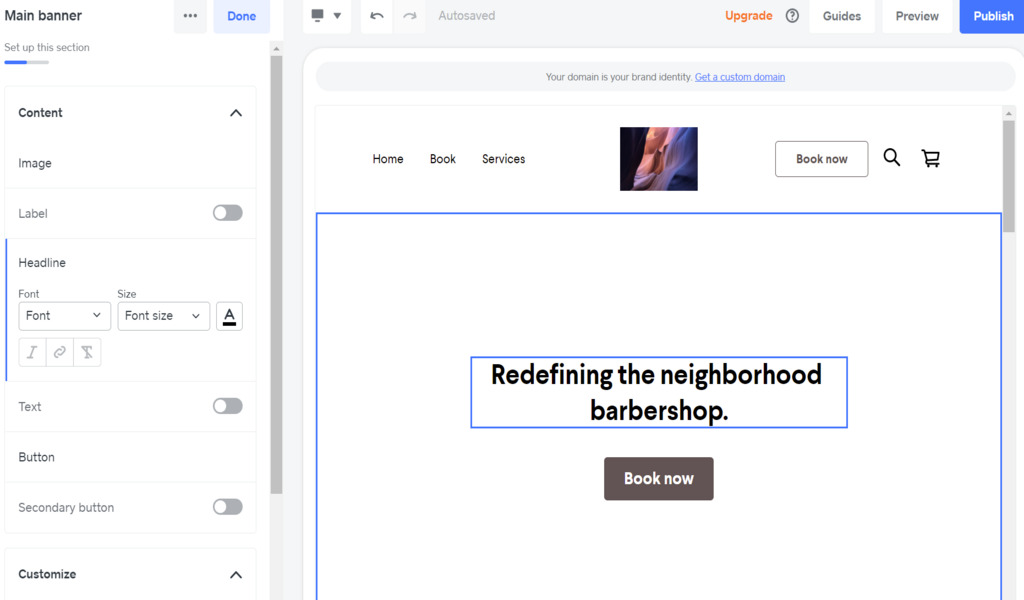Open the Button settings row
1024x600 pixels.
[x=131, y=457]
